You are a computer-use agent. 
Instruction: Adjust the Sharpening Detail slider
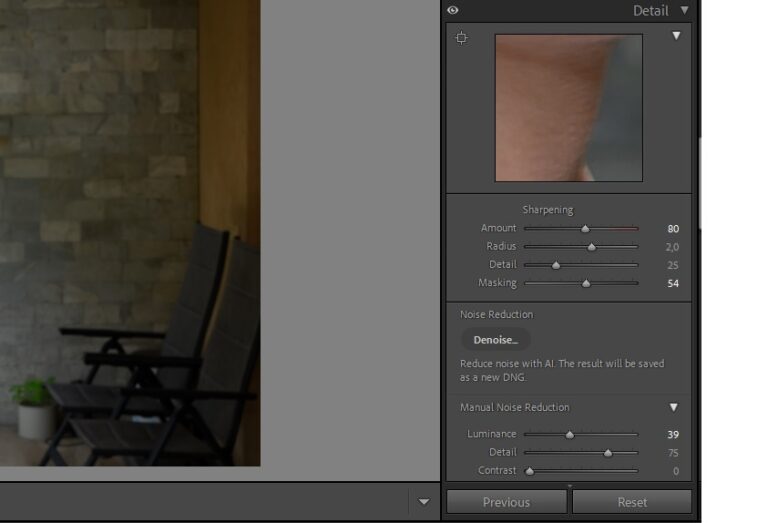point(556,265)
